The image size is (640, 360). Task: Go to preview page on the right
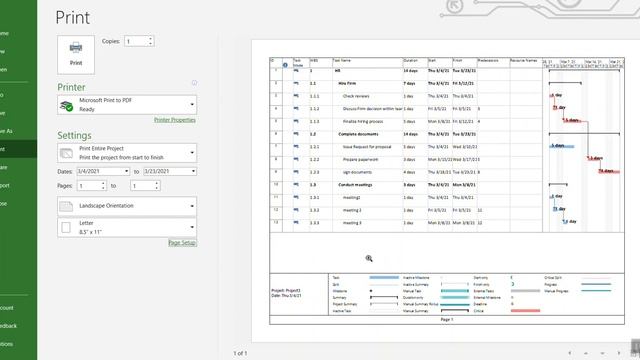point(619,353)
